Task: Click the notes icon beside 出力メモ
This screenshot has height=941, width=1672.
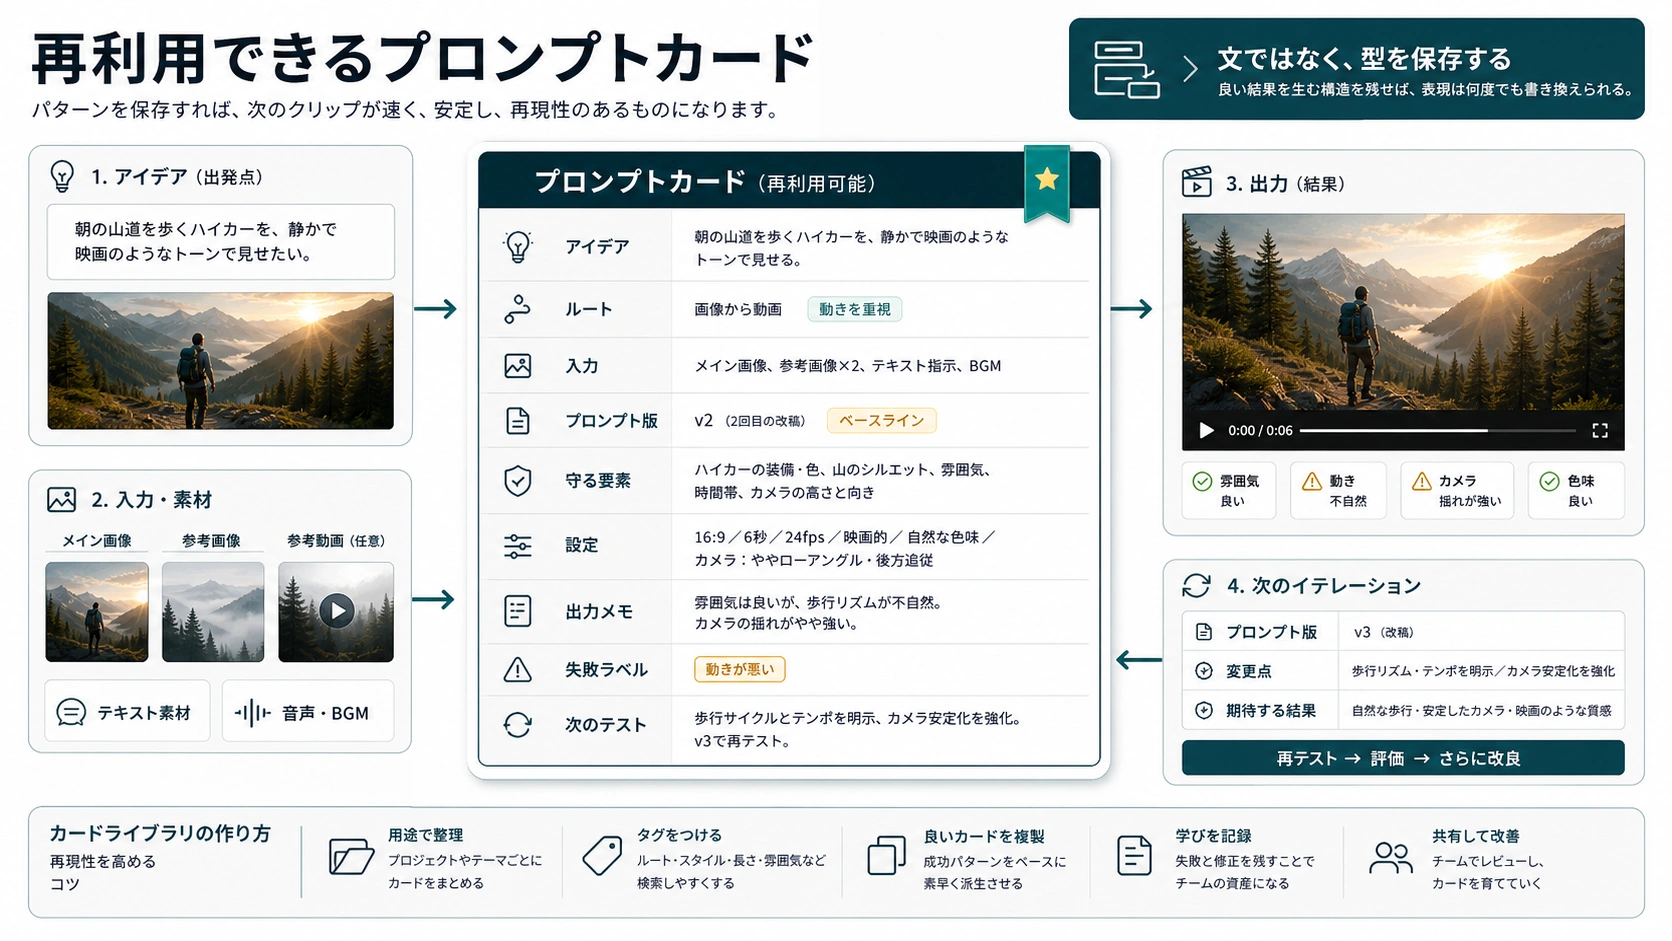Action: 518,611
